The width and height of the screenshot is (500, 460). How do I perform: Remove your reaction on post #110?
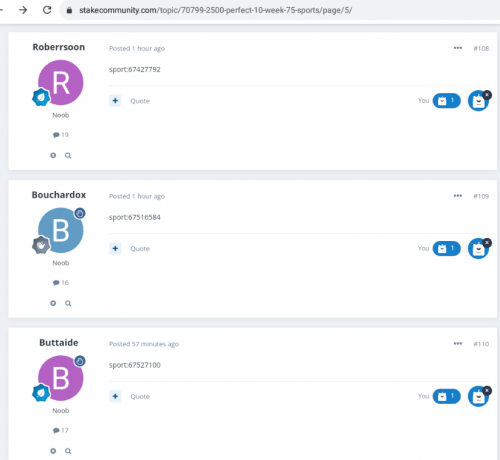pyautogui.click(x=487, y=390)
